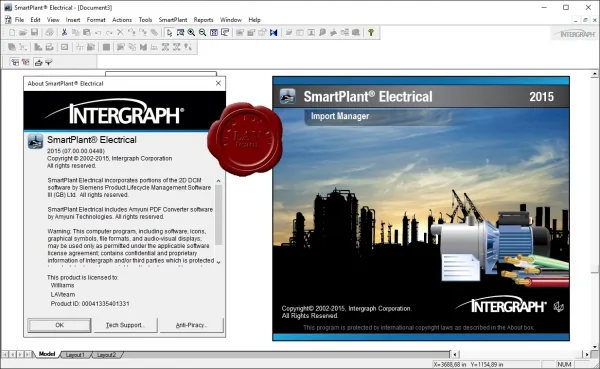Switch to the Layout2 tab
Screen dimensions: 600x369
coord(106,355)
